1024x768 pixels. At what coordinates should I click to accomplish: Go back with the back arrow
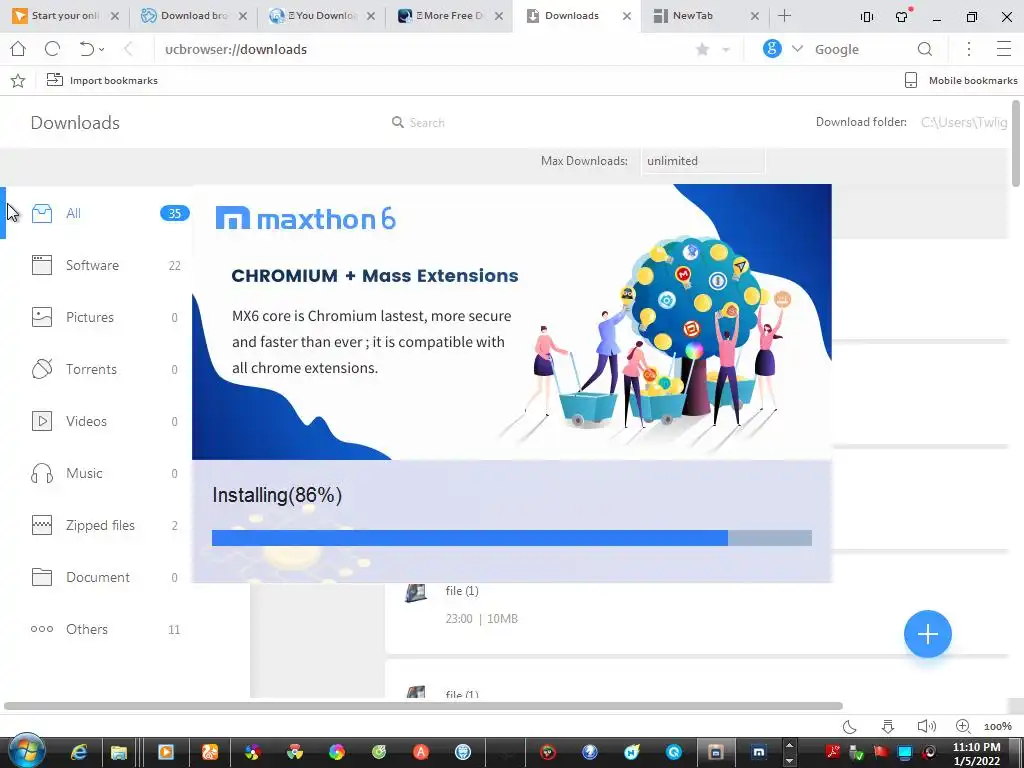(128, 49)
